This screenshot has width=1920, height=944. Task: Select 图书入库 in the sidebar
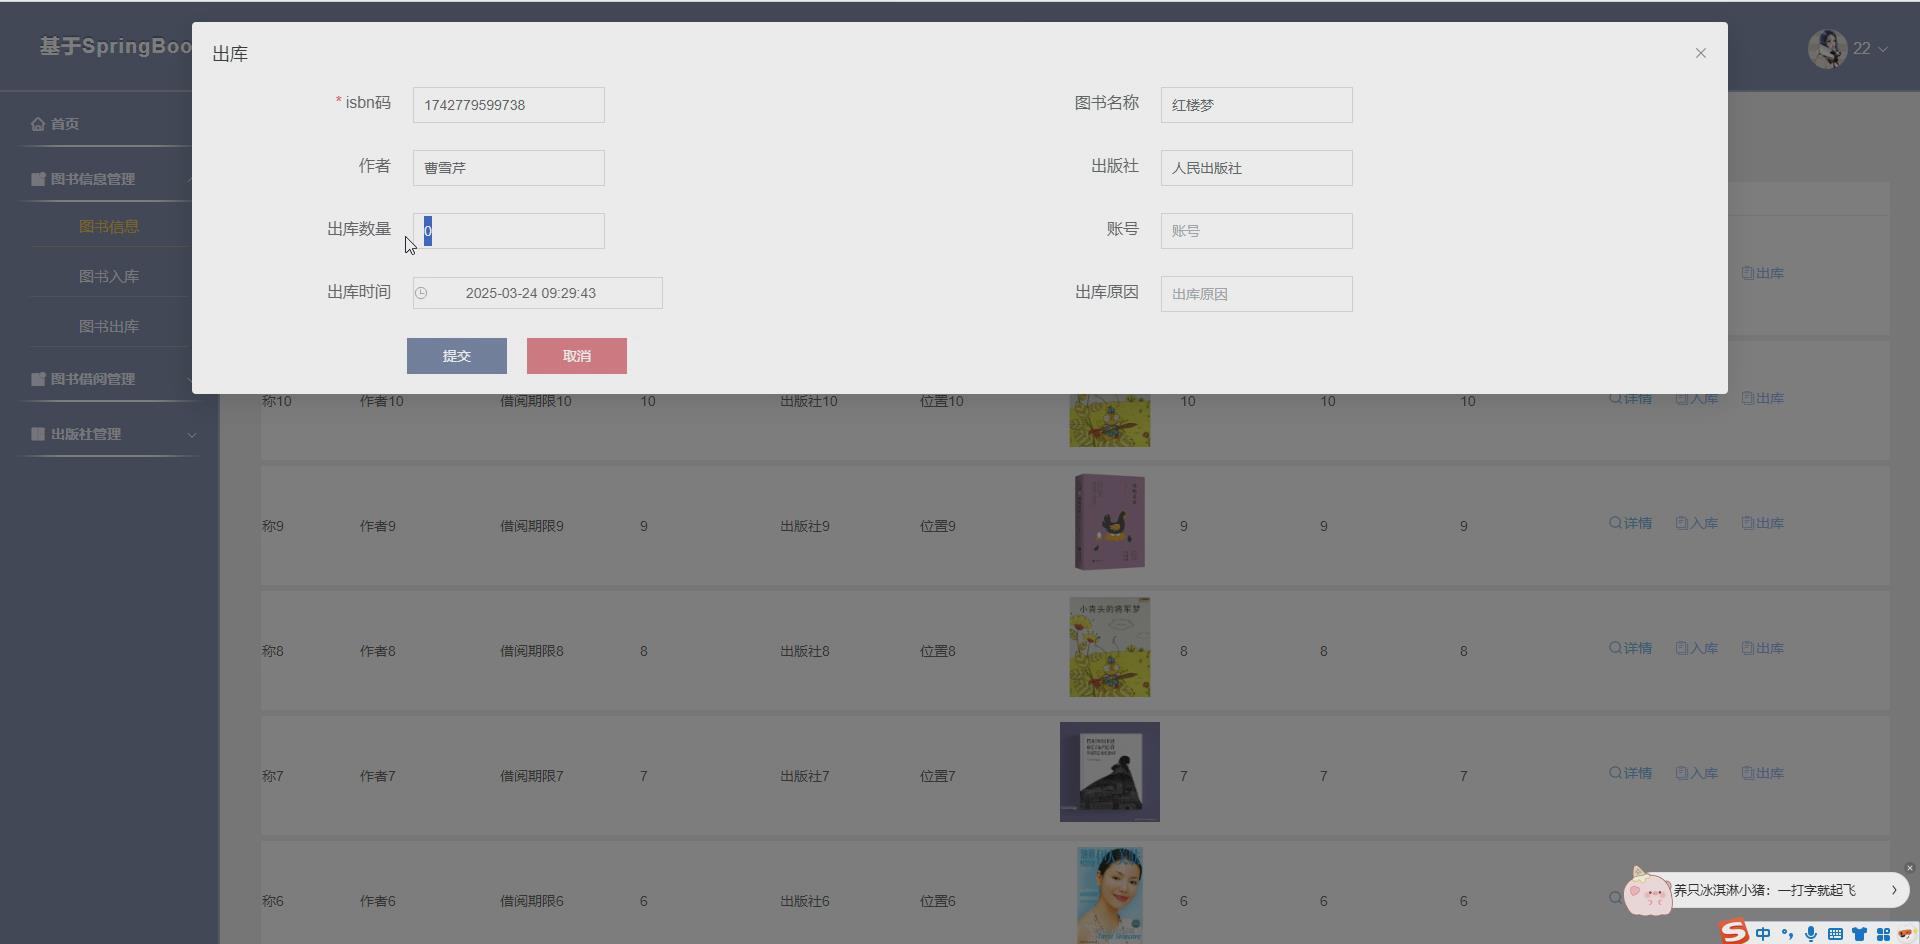(x=110, y=275)
